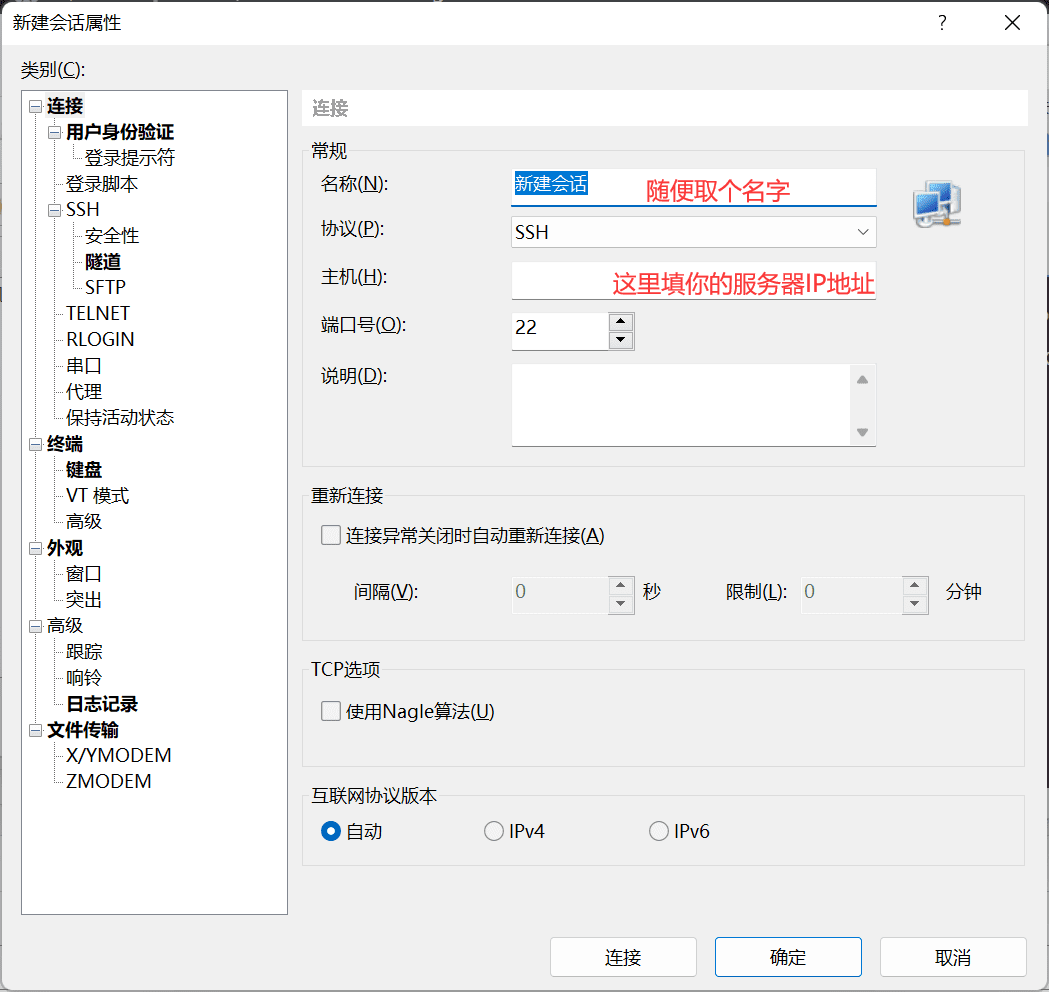
Task: Decrease the 间隔 seconds spinner
Action: click(x=621, y=604)
